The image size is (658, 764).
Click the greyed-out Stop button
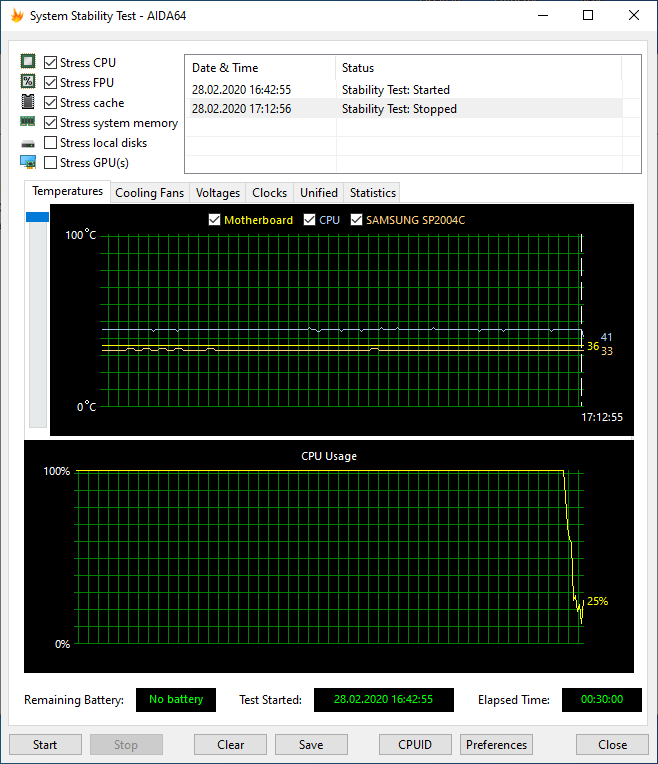point(126,745)
